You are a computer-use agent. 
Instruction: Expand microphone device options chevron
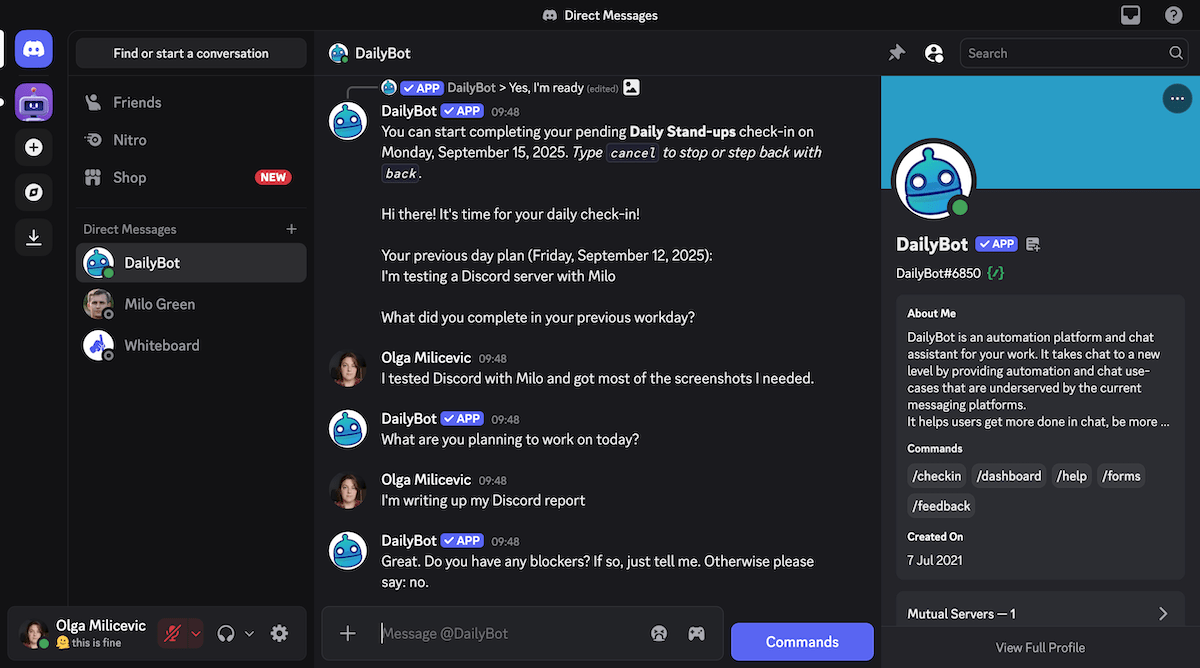click(195, 633)
